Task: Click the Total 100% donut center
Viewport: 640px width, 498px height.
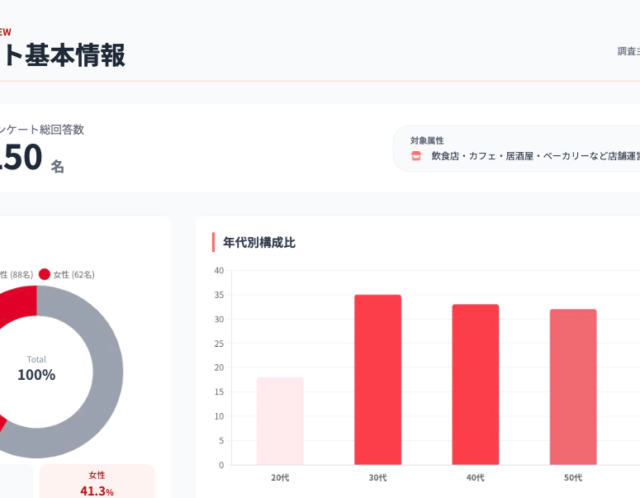Action: (x=37, y=369)
